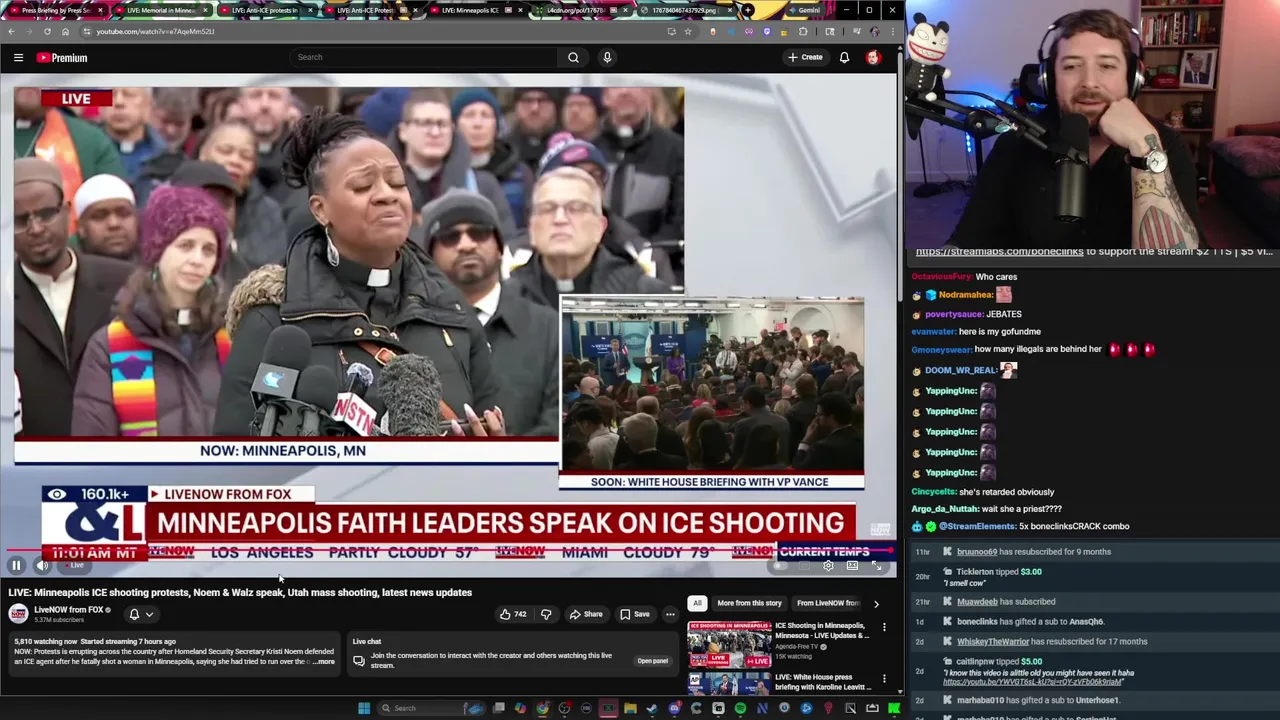The width and height of the screenshot is (1280, 720).
Task: Bookmark this page with star
Action: (687, 31)
